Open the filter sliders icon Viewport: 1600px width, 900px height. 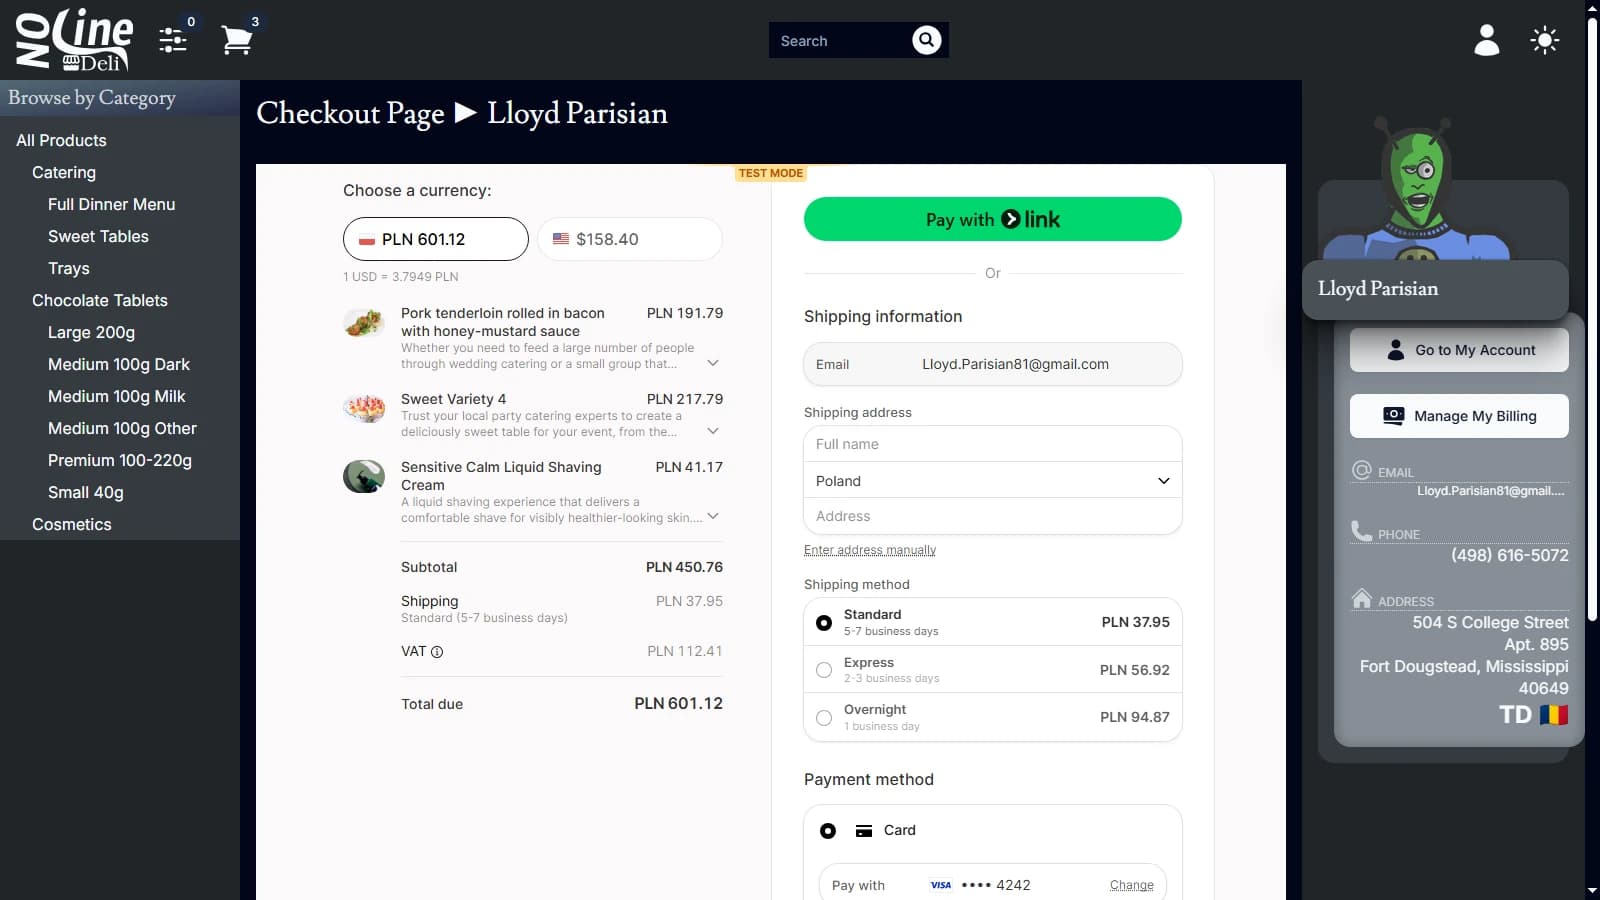point(173,40)
